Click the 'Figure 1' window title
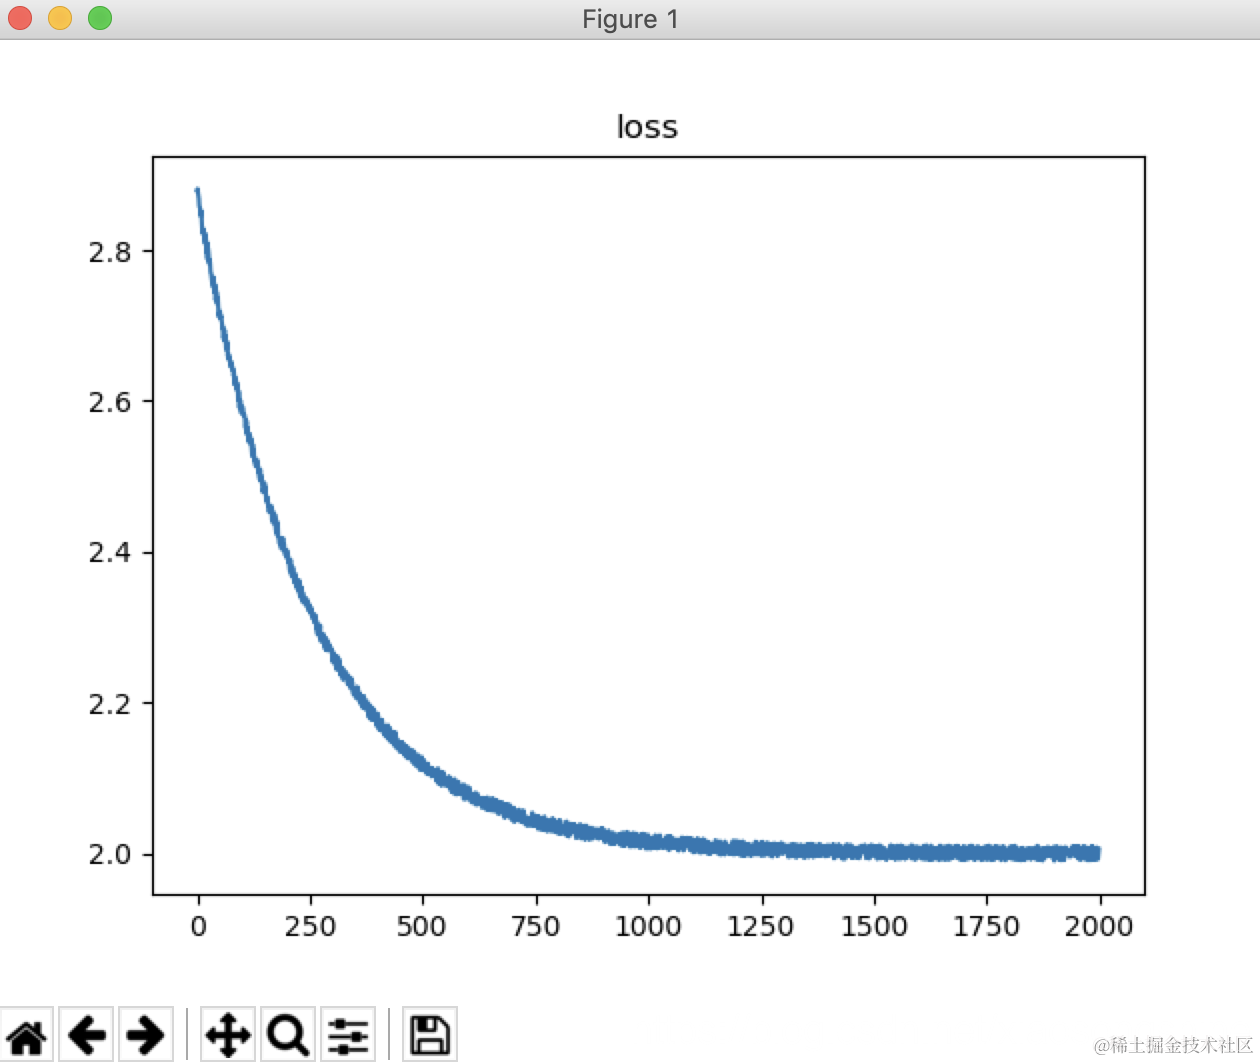Image resolution: width=1260 pixels, height=1062 pixels. pyautogui.click(x=630, y=19)
